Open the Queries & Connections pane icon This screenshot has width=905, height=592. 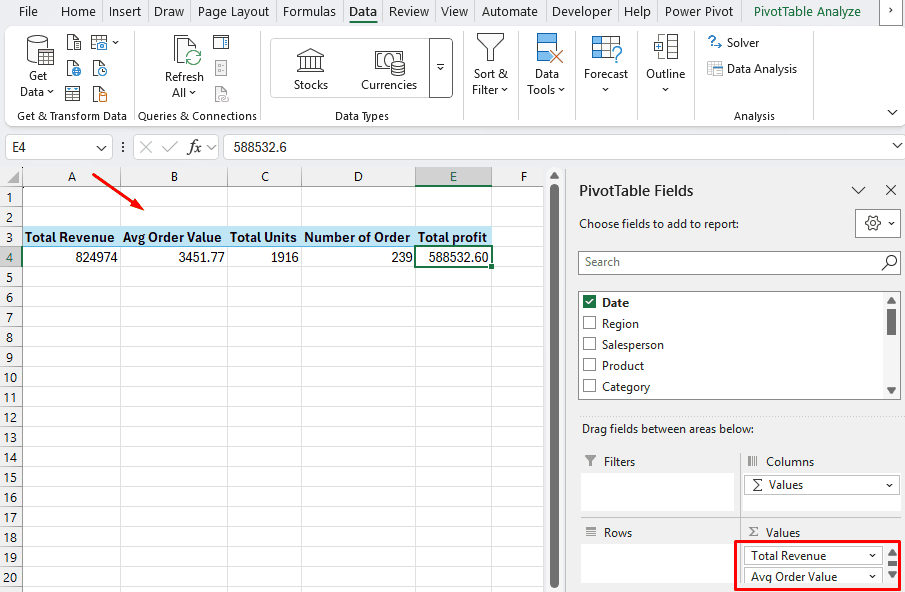click(221, 42)
